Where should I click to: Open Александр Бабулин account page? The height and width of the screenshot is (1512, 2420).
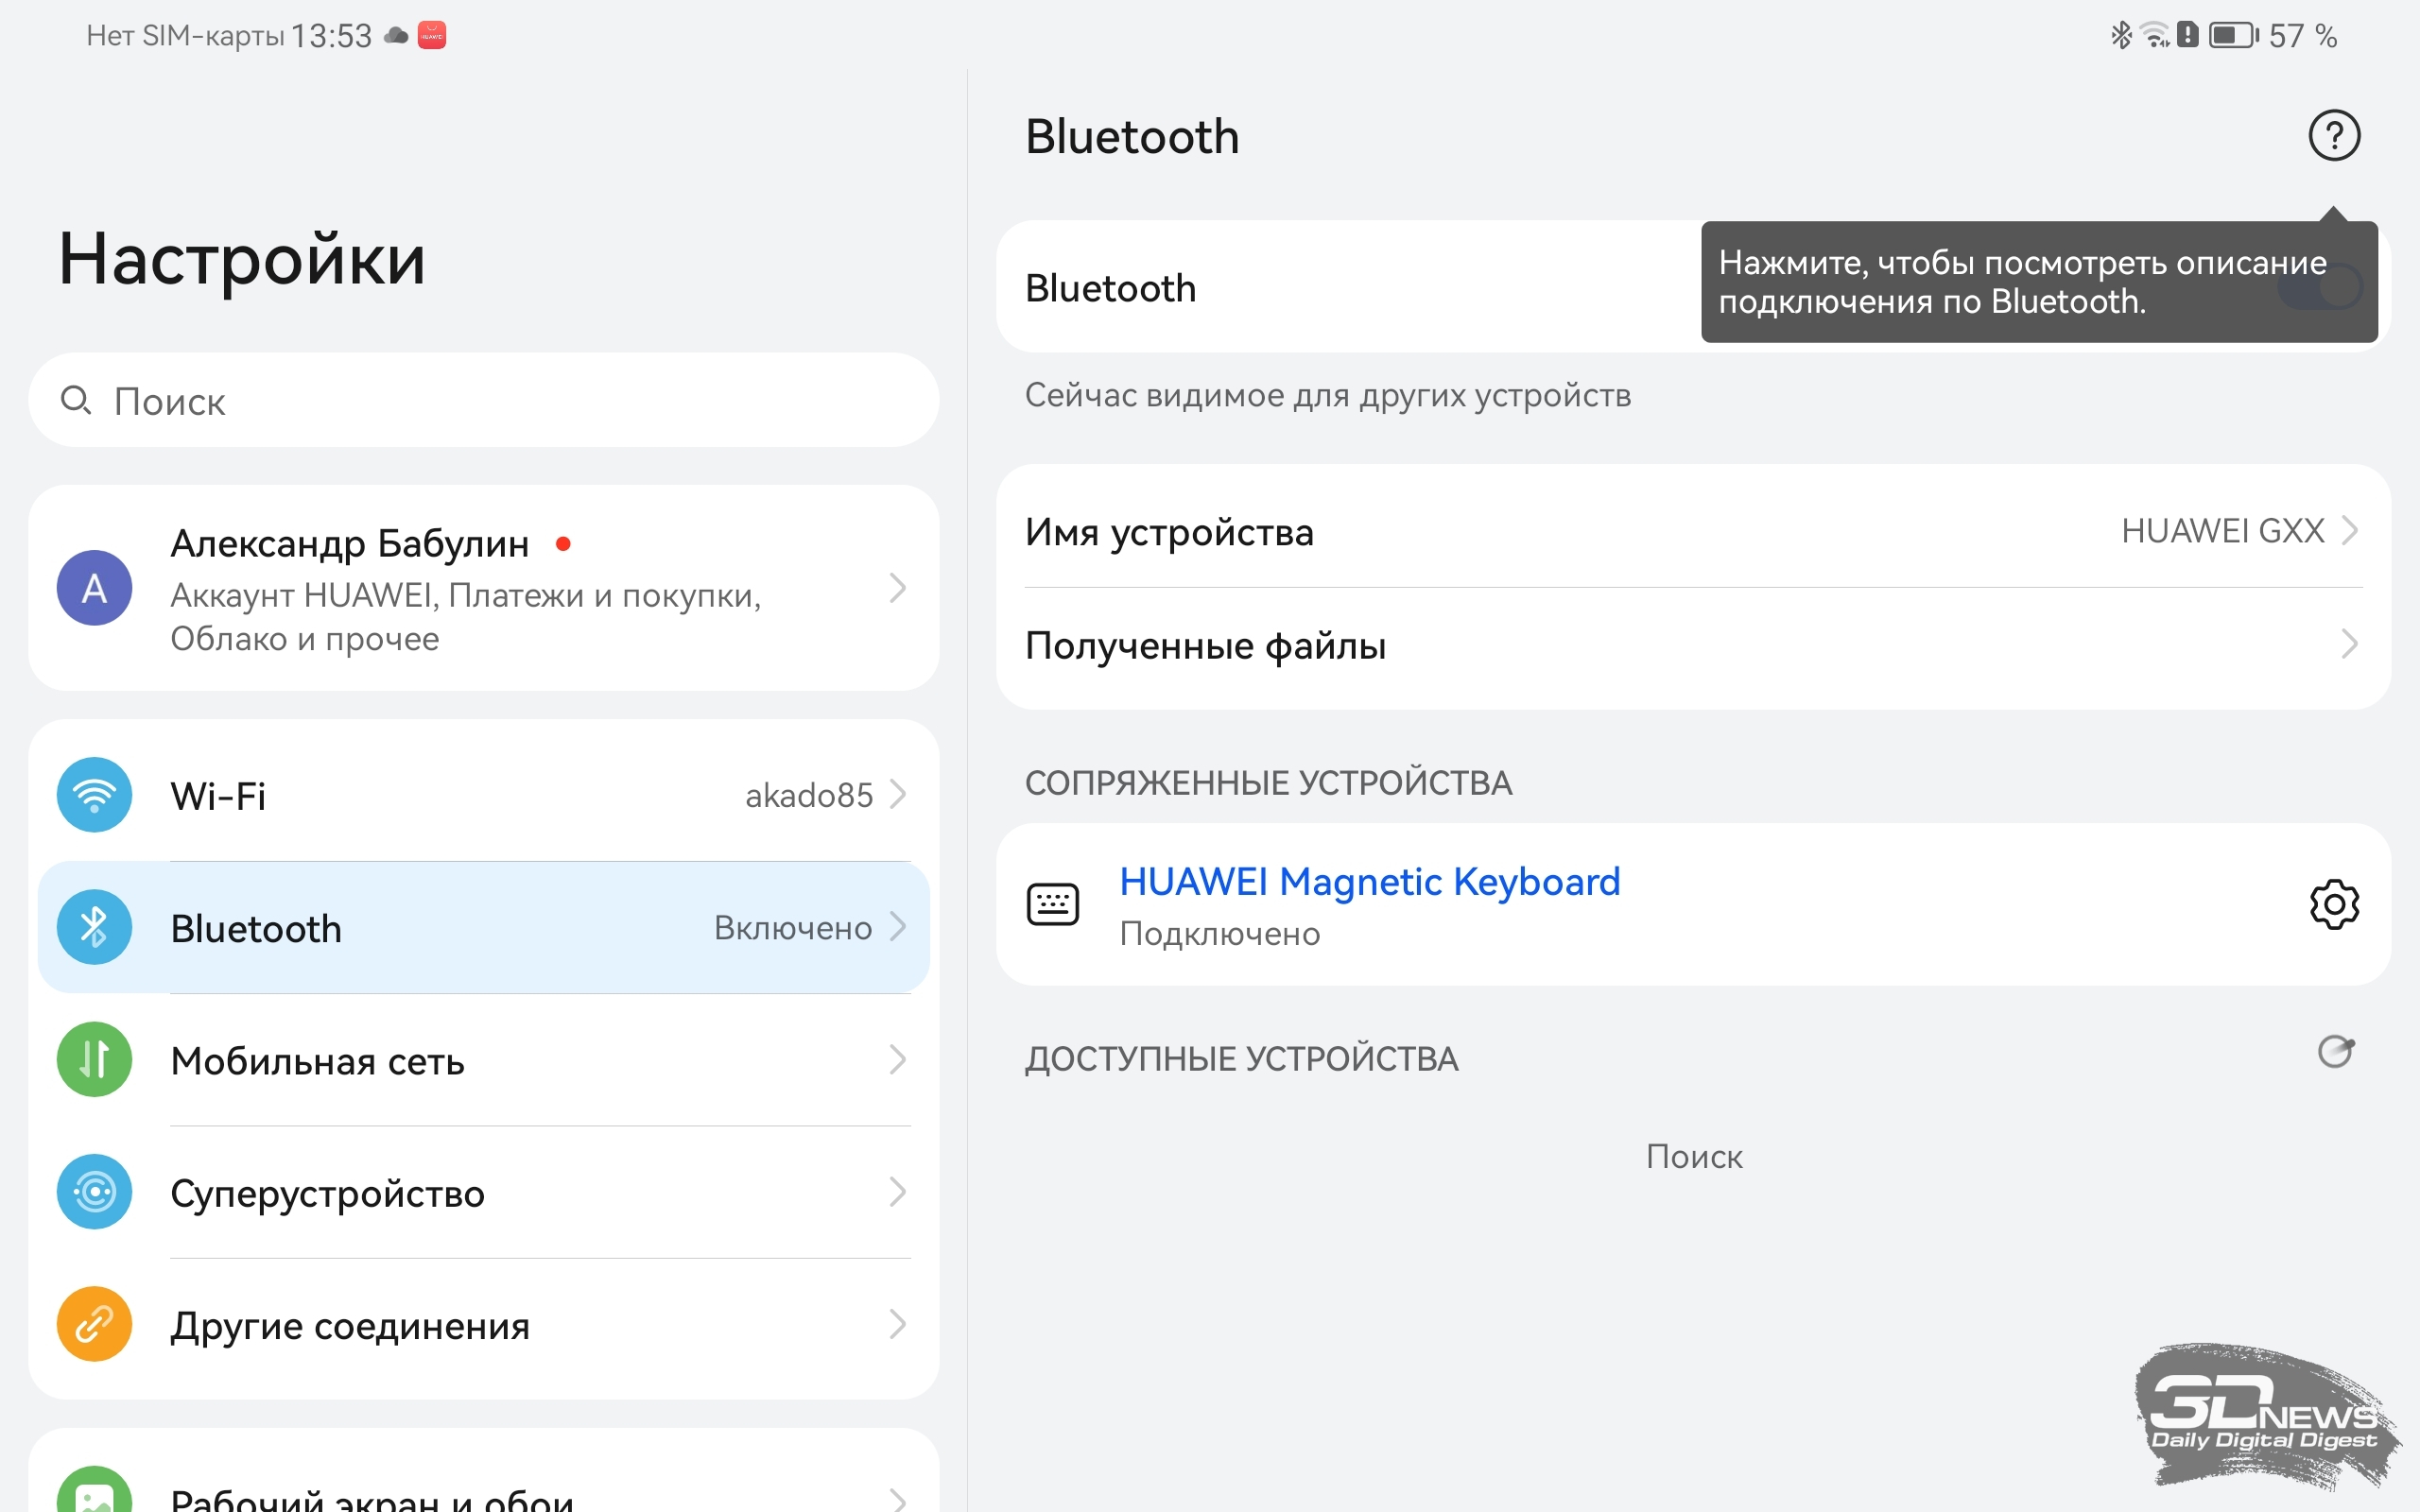click(484, 588)
